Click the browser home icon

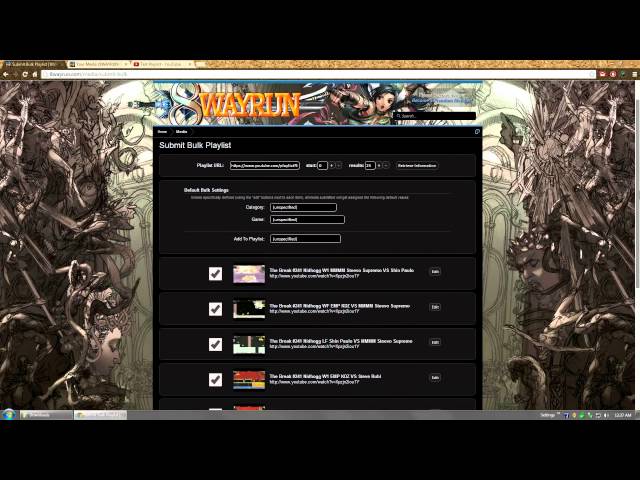(x=35, y=74)
